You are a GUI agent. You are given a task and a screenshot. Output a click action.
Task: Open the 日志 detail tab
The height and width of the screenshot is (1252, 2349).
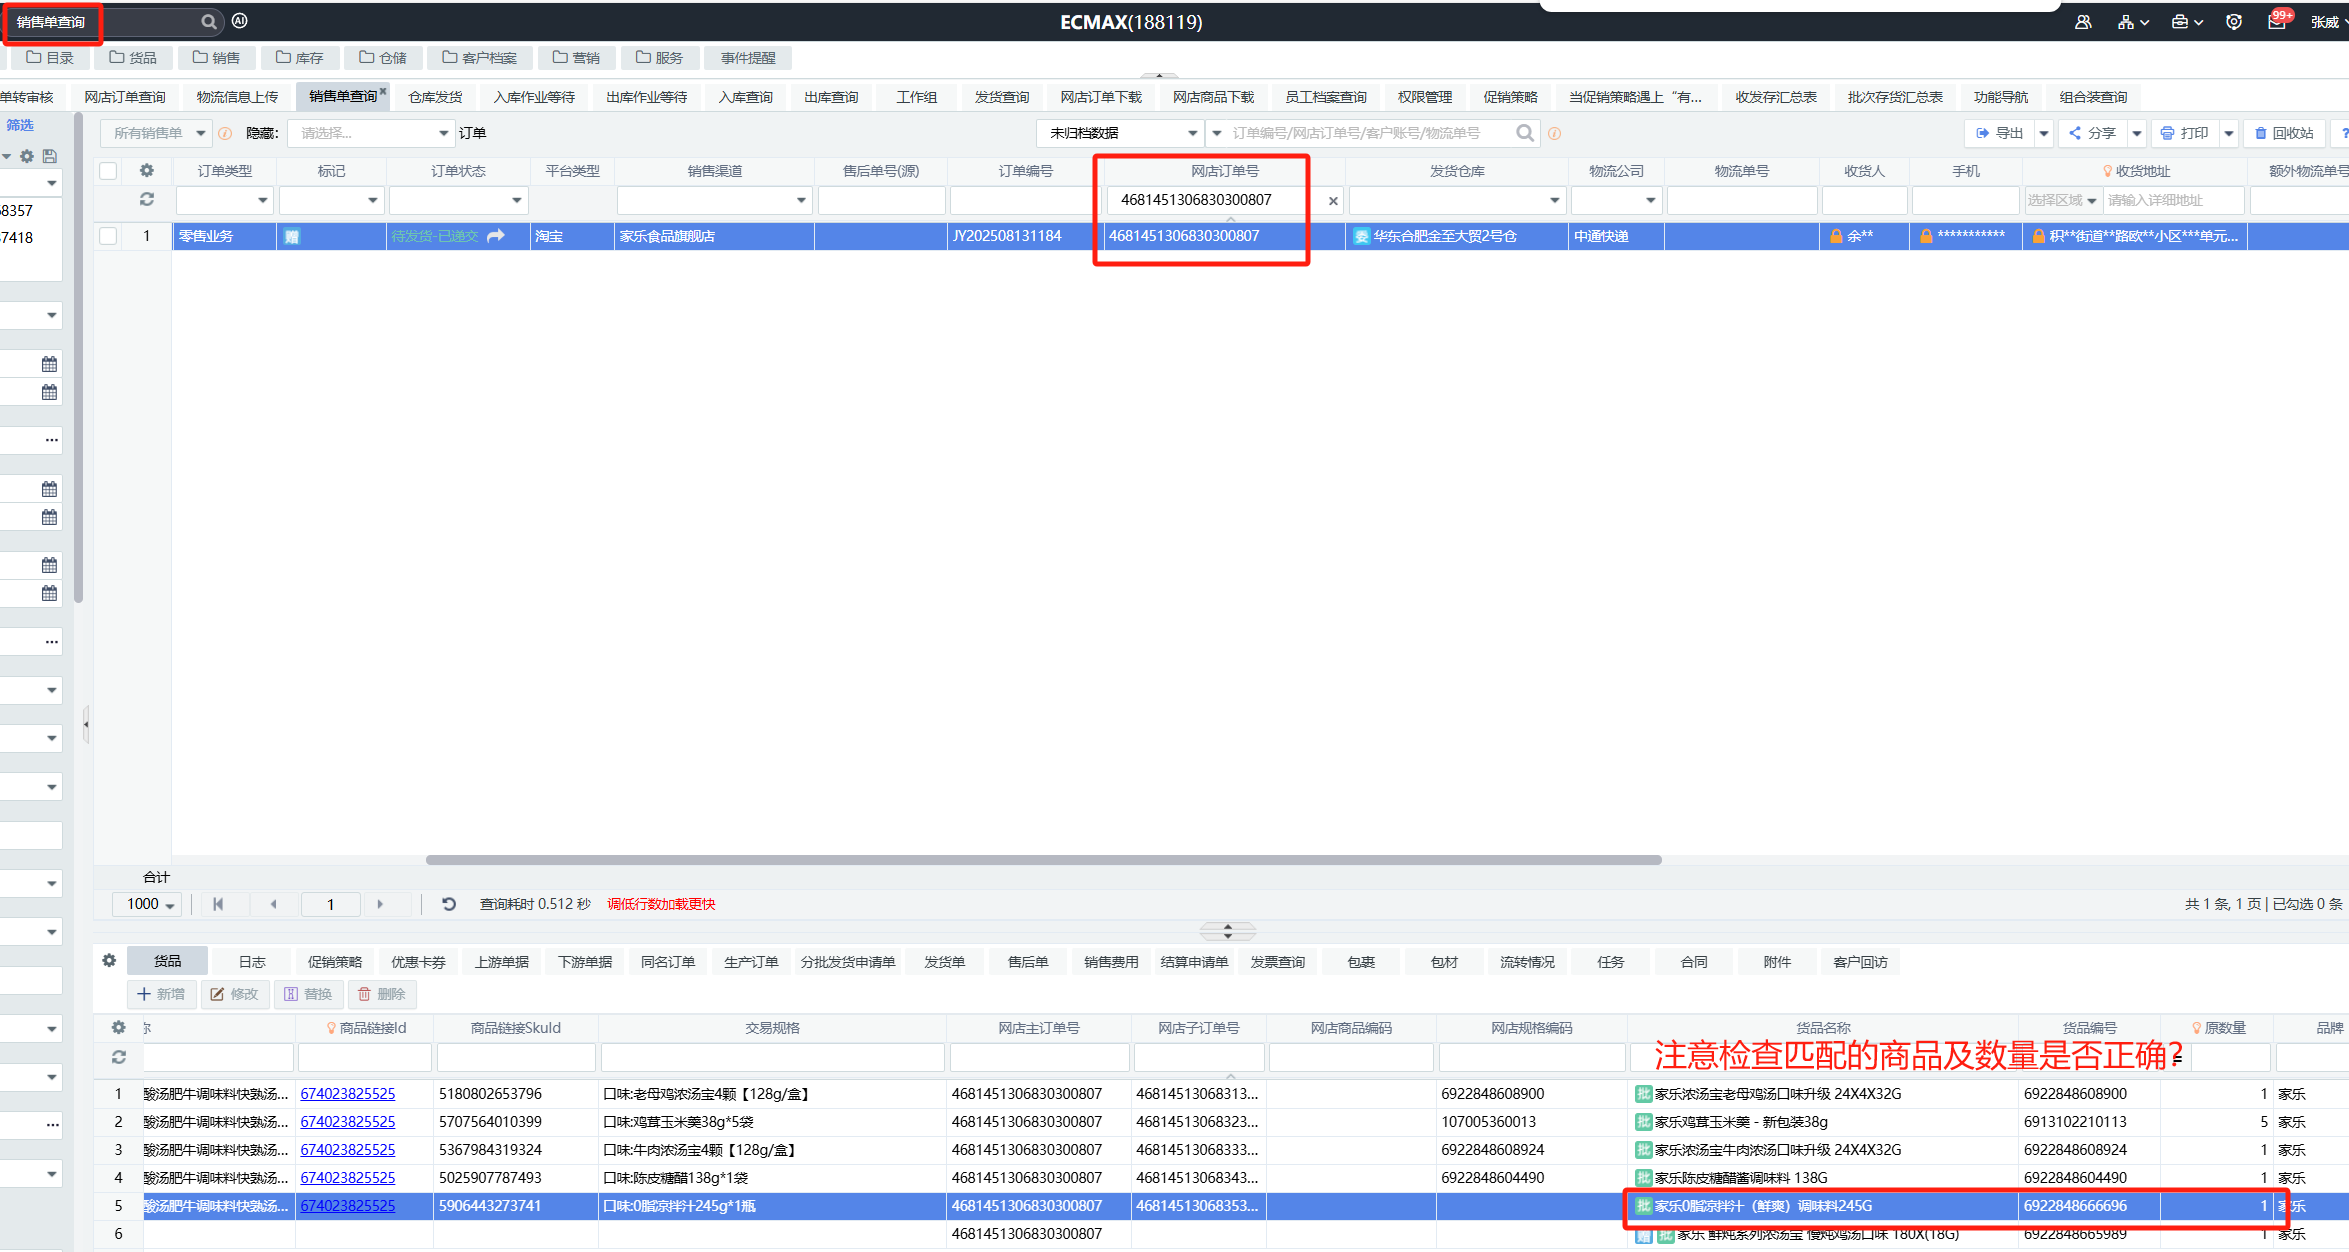pyautogui.click(x=252, y=961)
